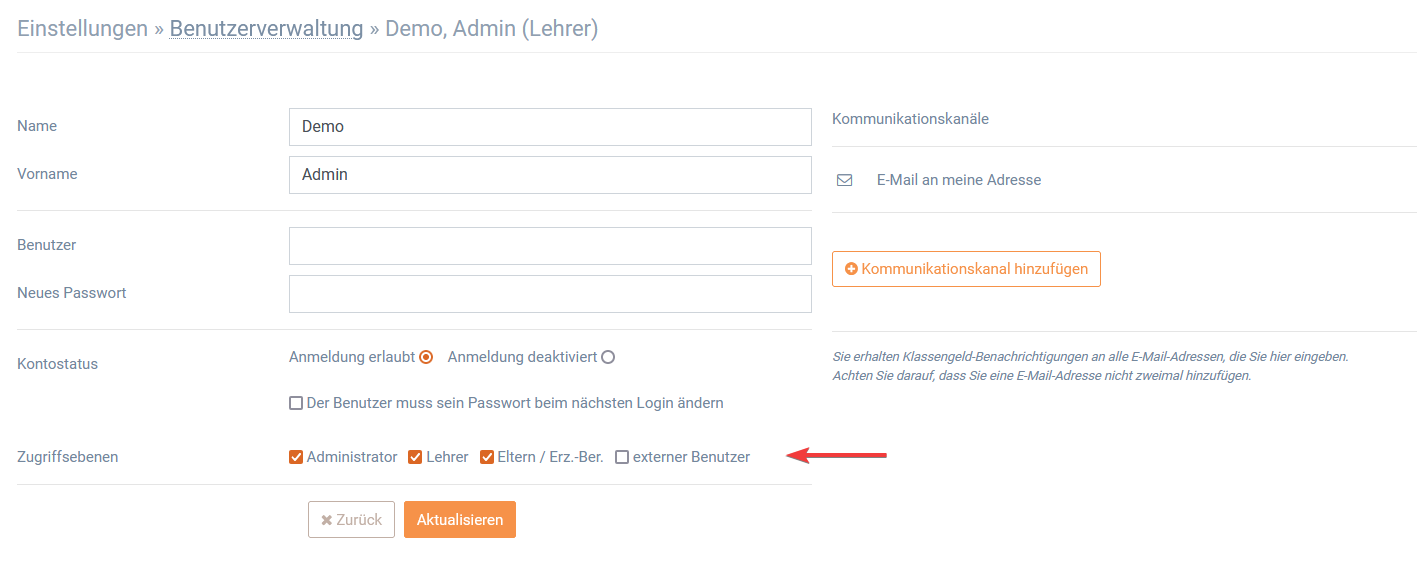
Task: Click into the empty Benutzer field
Action: click(x=550, y=246)
